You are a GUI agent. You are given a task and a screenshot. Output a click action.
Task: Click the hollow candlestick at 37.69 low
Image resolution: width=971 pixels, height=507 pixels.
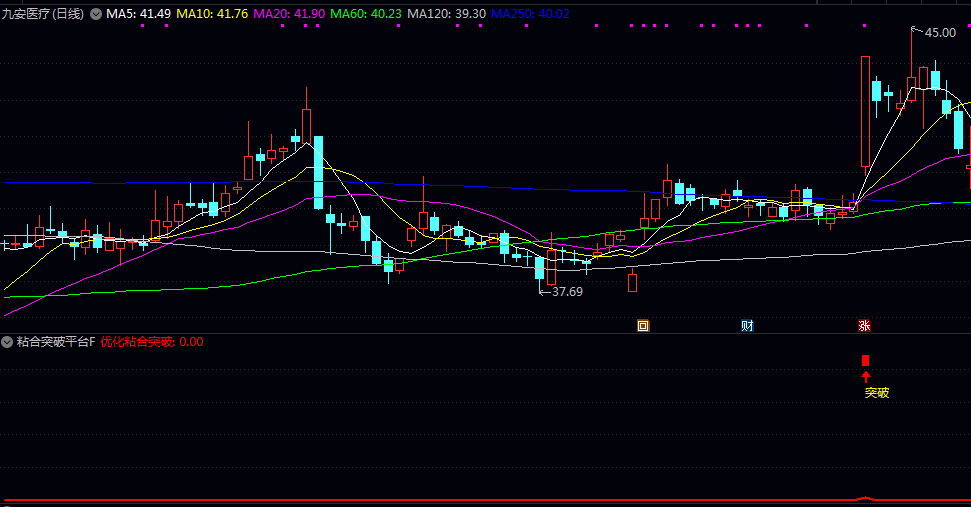click(x=551, y=267)
